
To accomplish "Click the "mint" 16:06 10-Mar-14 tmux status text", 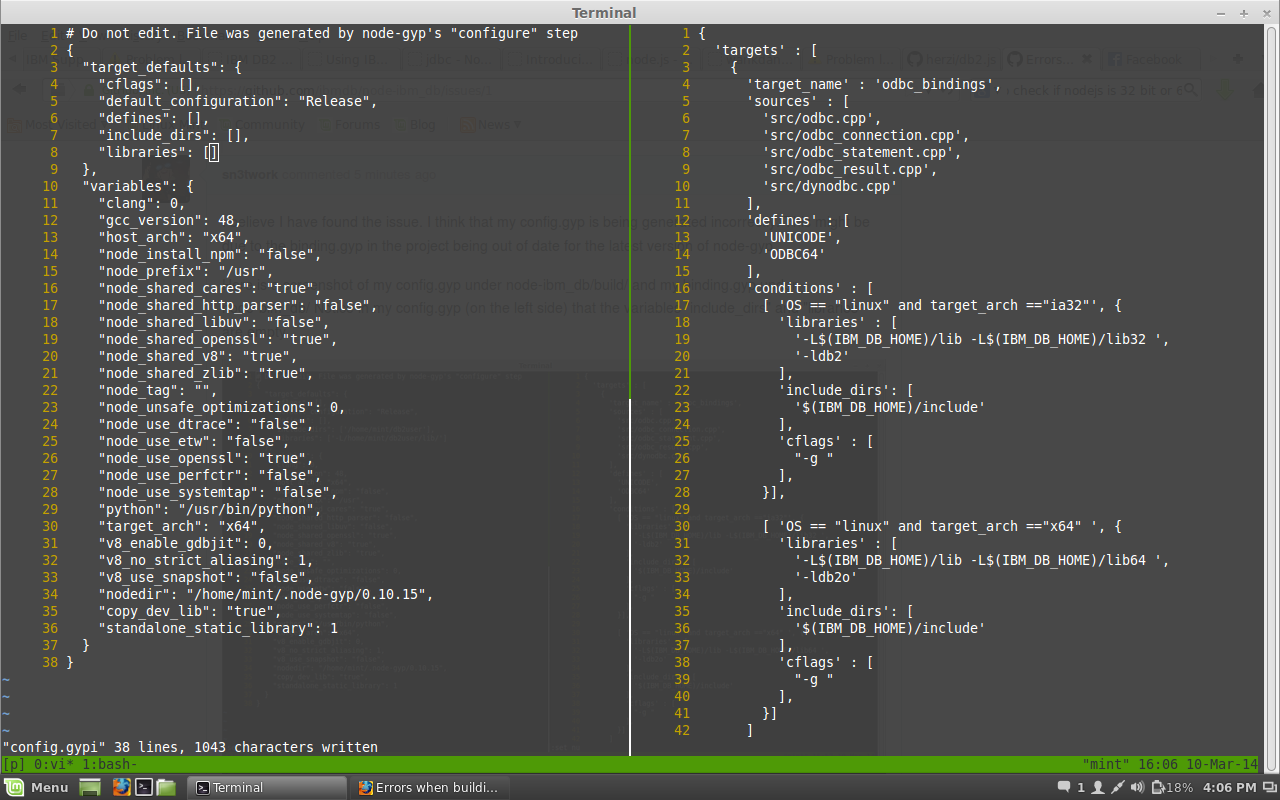I will tap(1170, 764).
